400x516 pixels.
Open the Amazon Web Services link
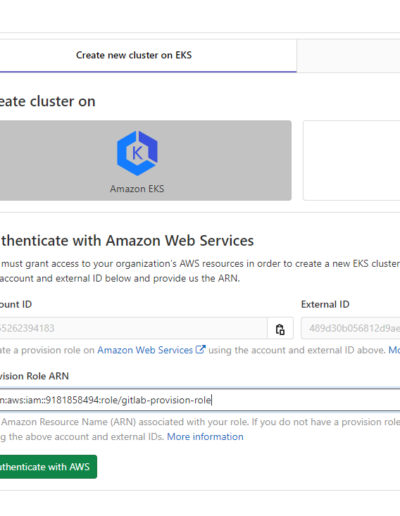pos(145,350)
